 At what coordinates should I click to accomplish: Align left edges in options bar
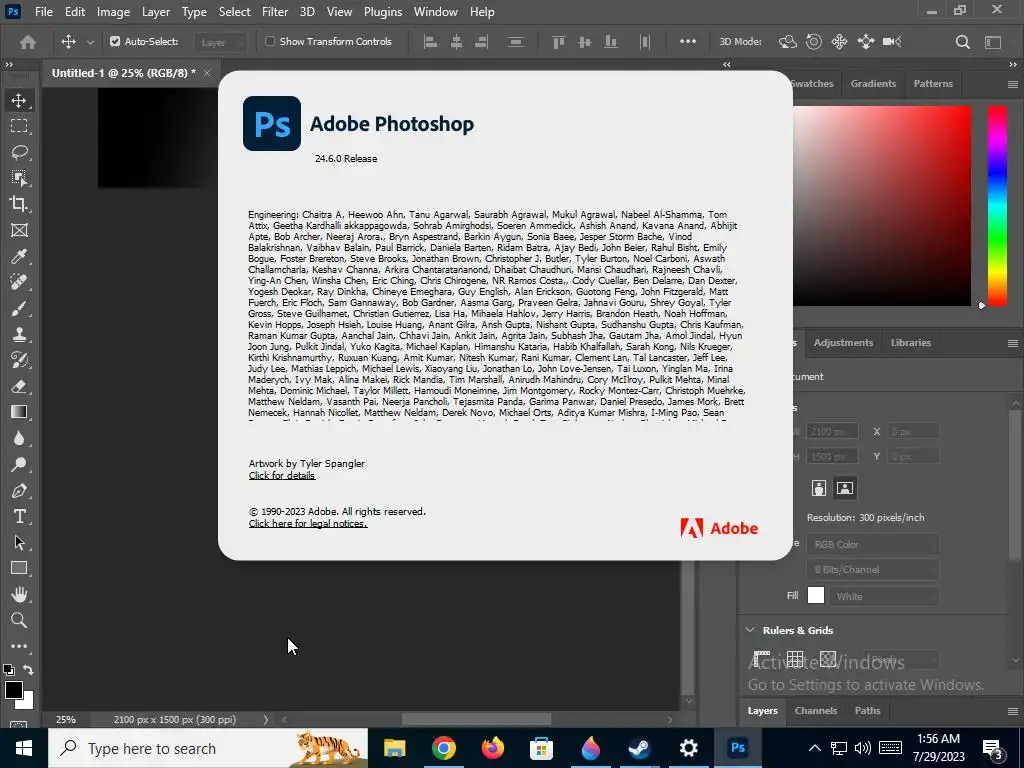tap(430, 42)
